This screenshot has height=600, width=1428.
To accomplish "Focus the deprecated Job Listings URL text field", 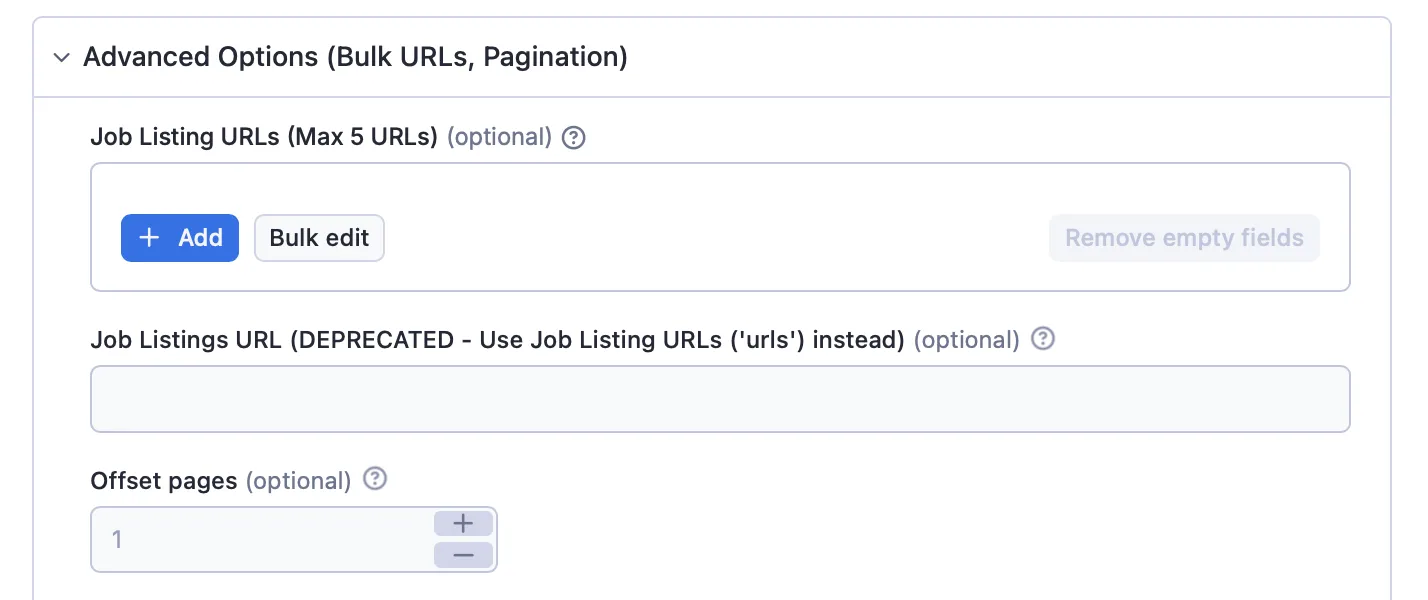I will coord(720,399).
